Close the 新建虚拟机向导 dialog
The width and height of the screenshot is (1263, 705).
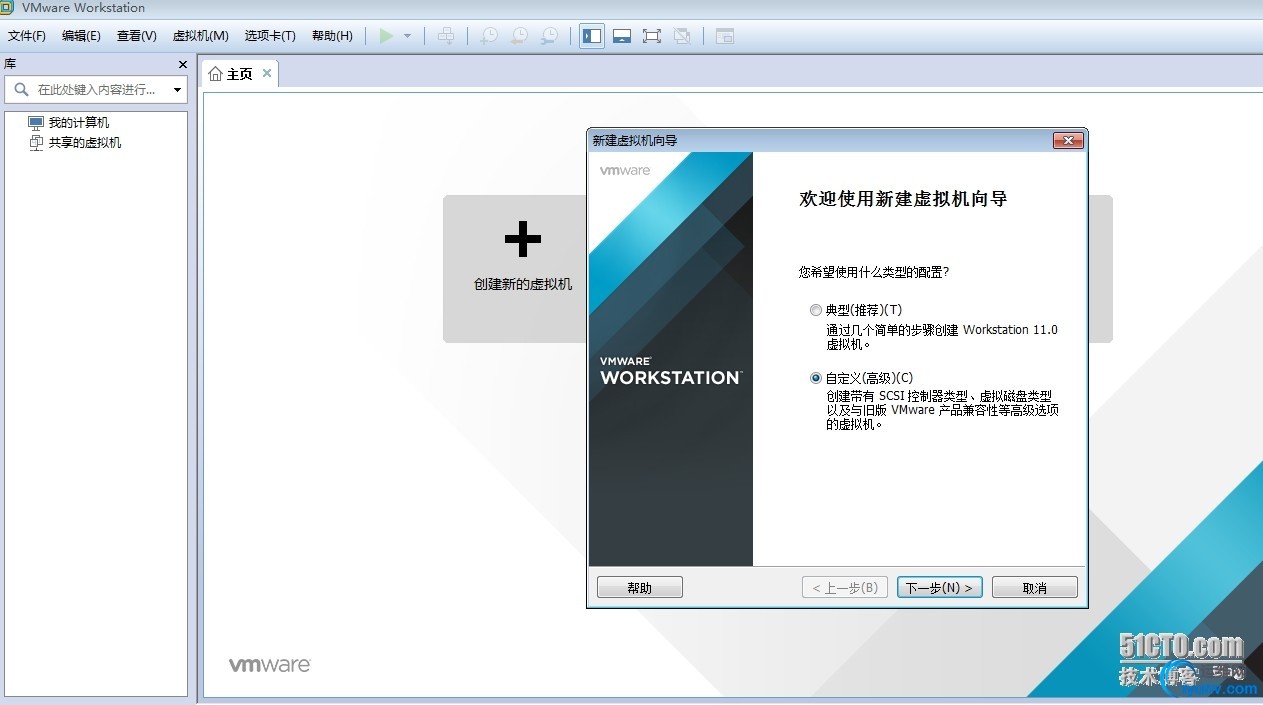pyautogui.click(x=1068, y=141)
